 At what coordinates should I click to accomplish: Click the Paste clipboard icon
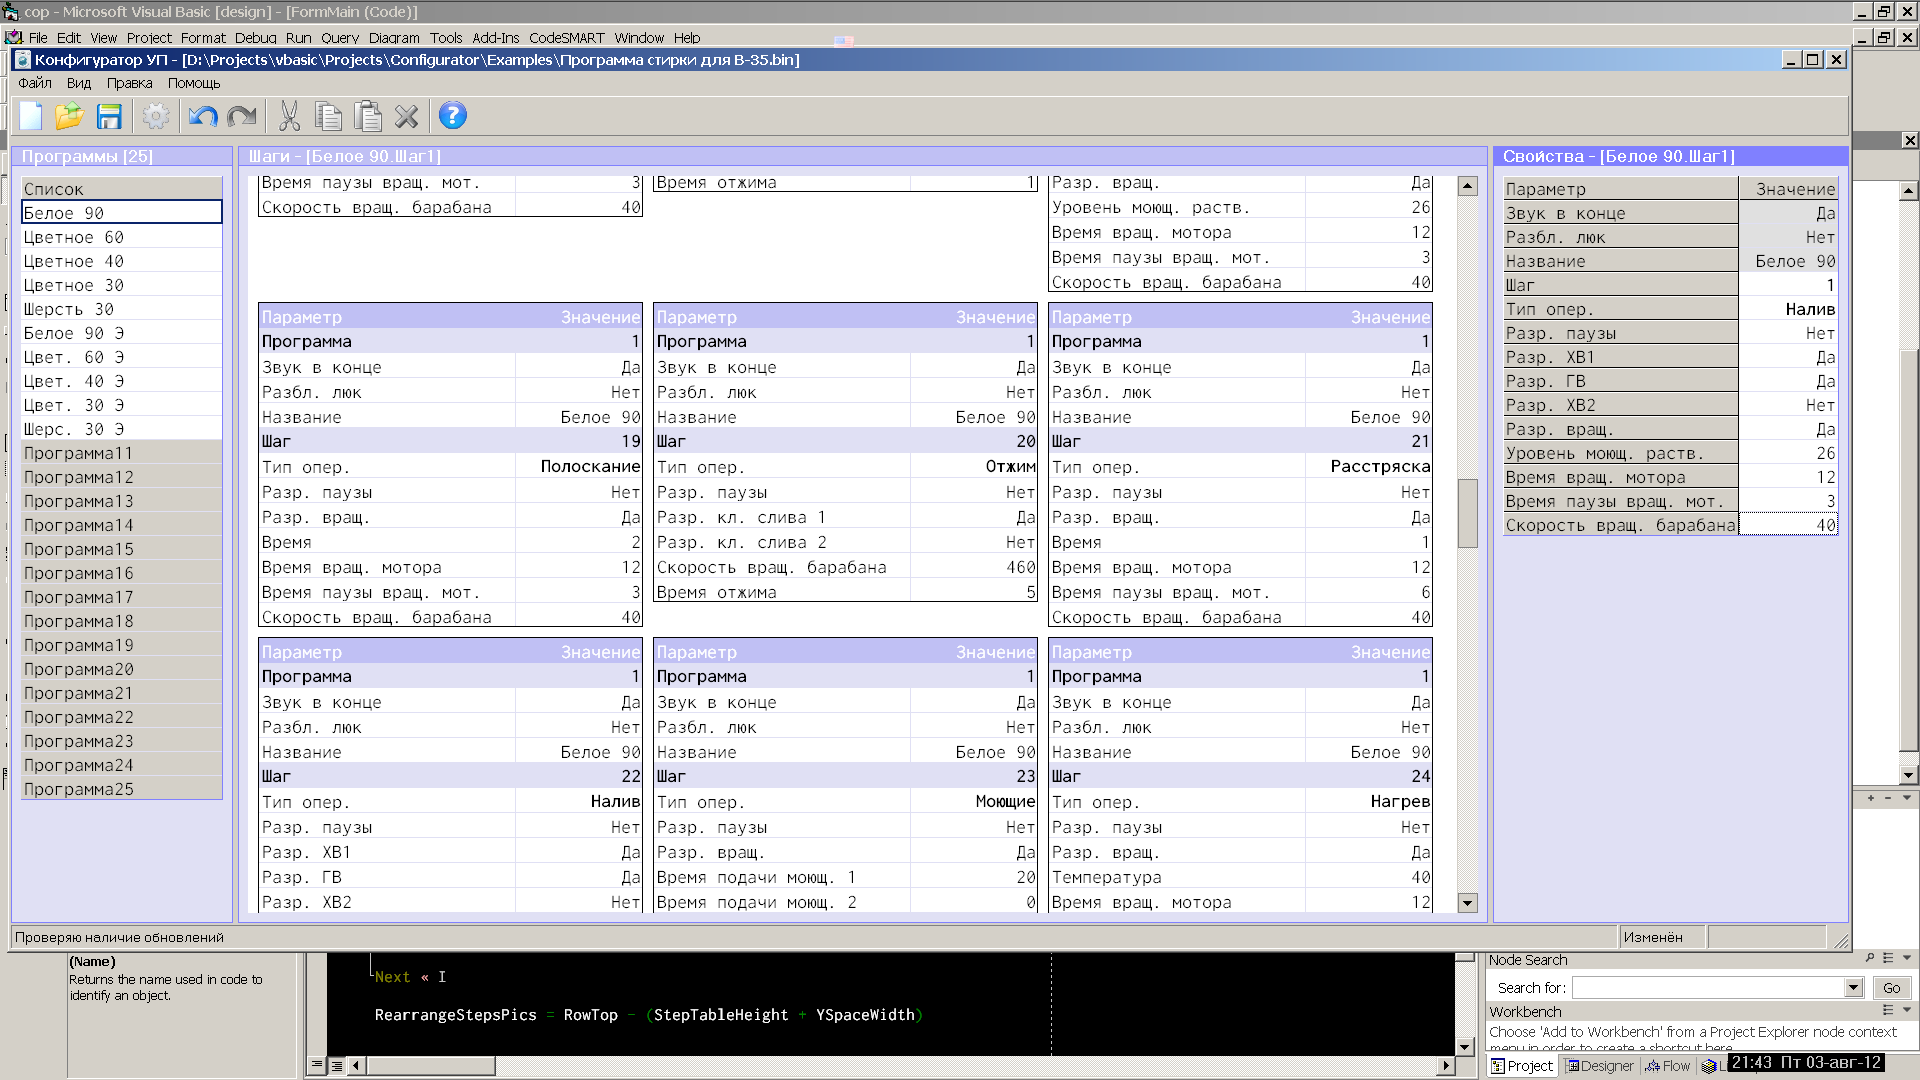368,116
